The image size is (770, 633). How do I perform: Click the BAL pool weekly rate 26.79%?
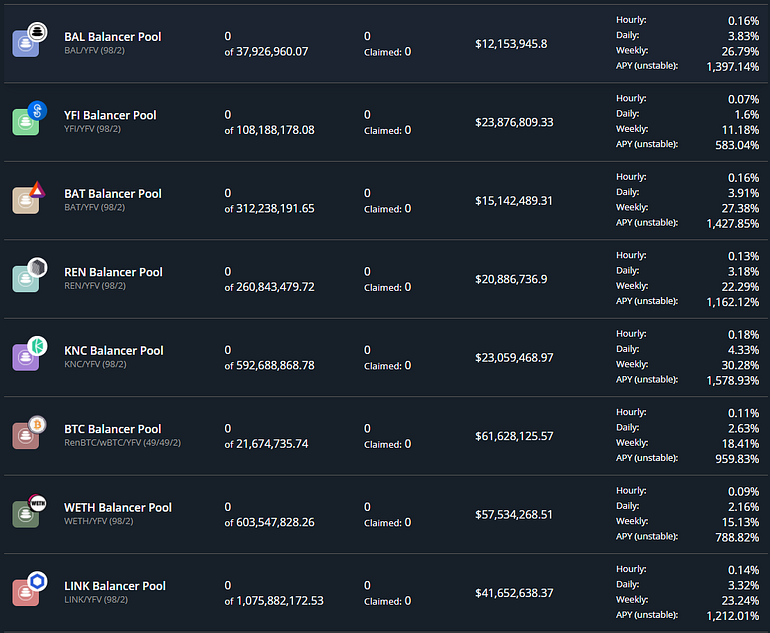coord(740,52)
